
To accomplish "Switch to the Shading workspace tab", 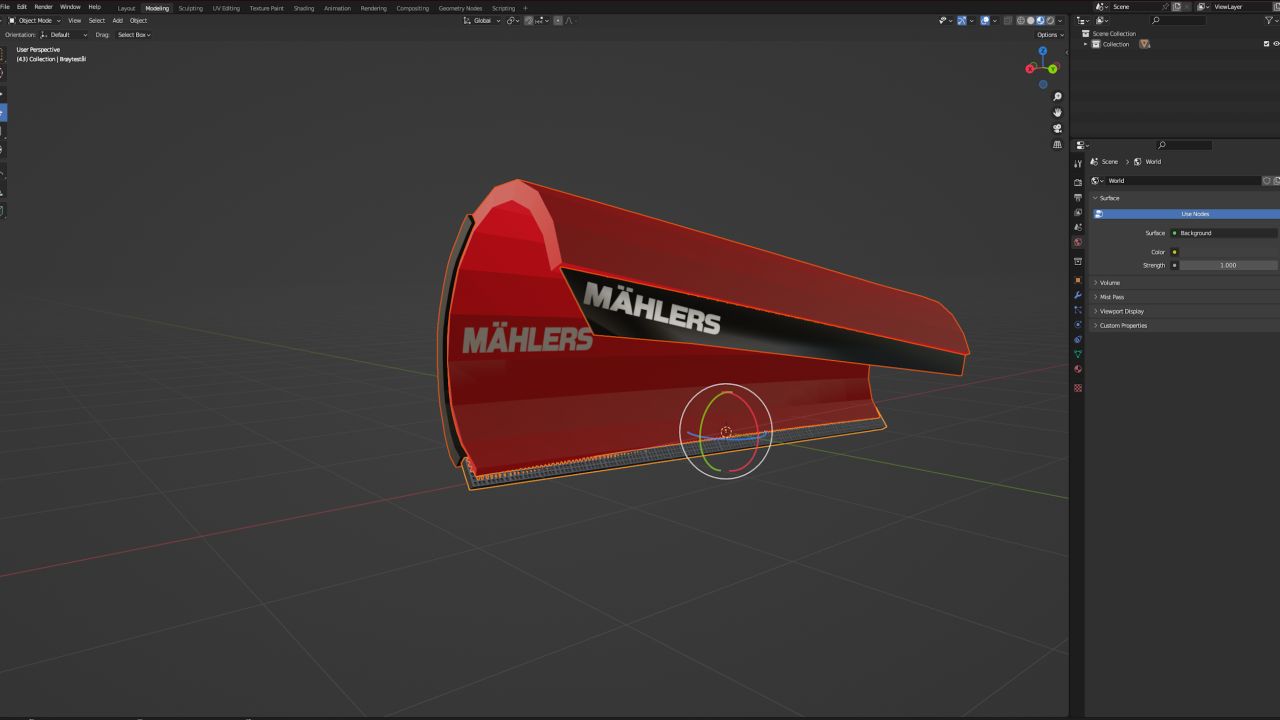I will coord(303,8).
